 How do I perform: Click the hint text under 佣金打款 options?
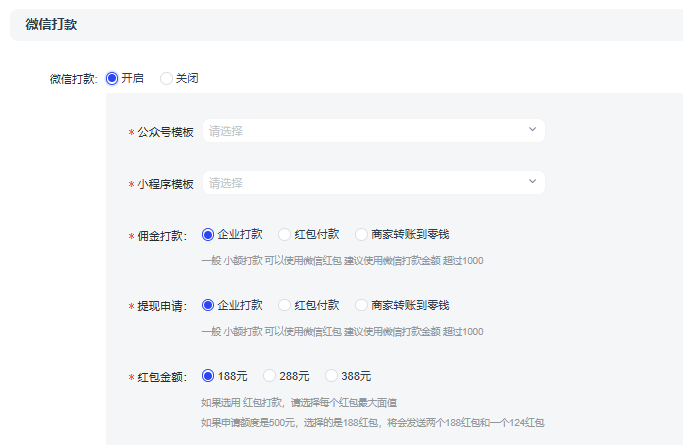point(342,261)
